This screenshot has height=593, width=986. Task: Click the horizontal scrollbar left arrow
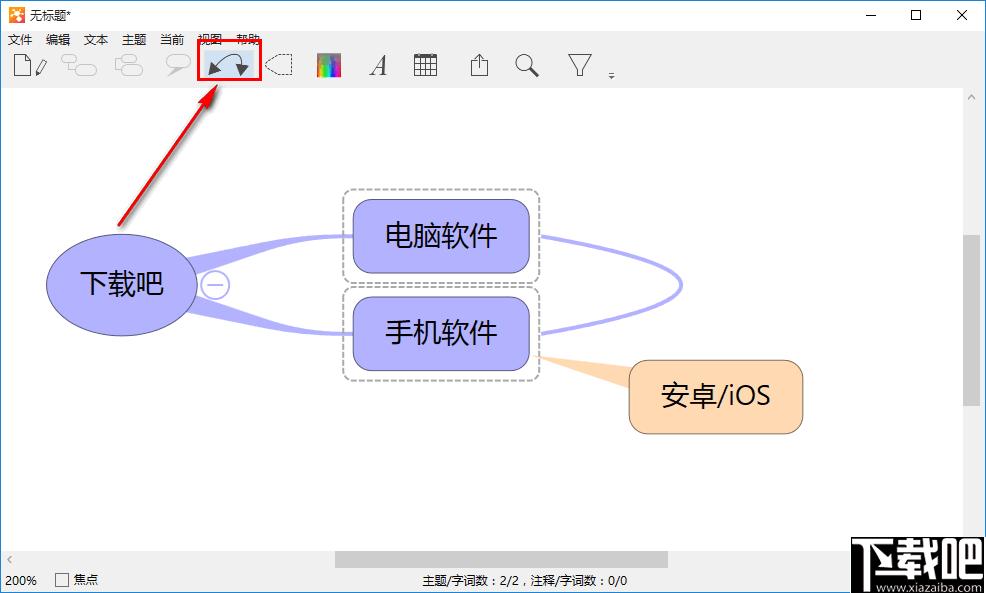coord(9,559)
